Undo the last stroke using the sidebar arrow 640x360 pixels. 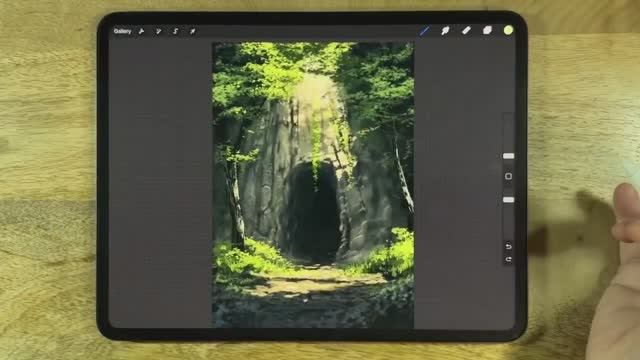tap(508, 247)
